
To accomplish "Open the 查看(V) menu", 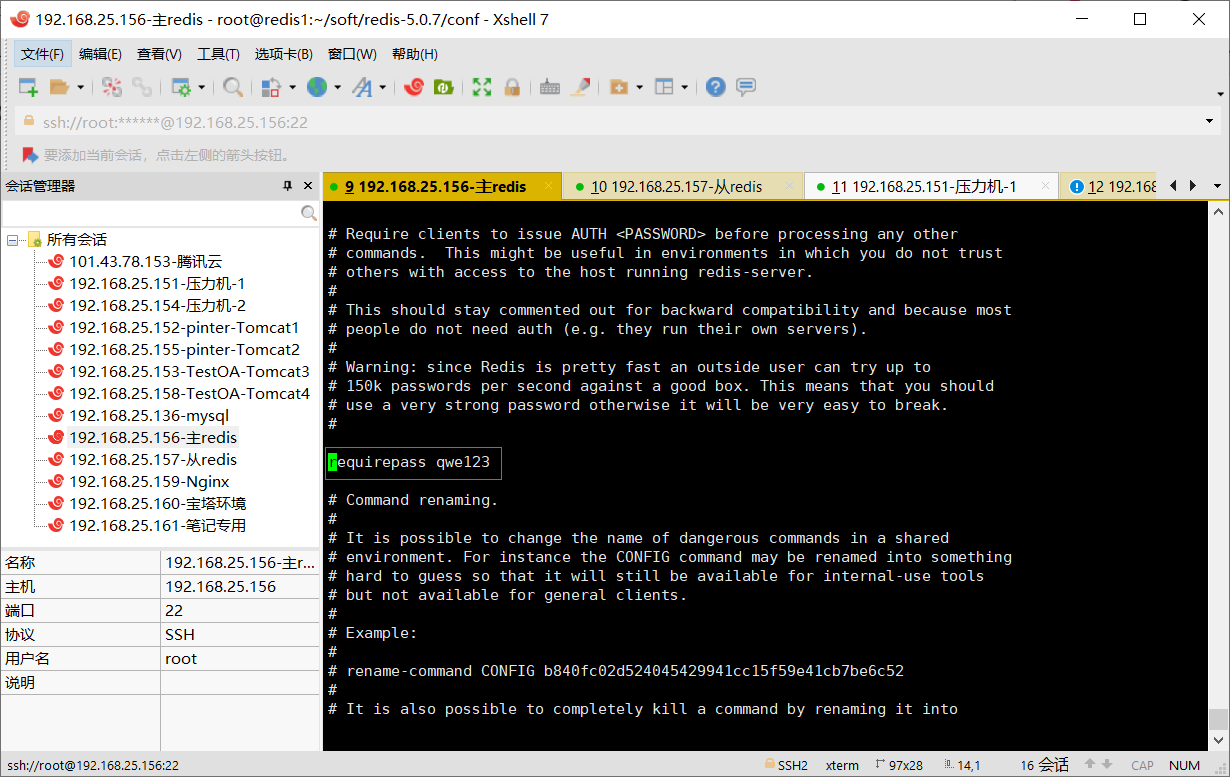I will tap(159, 54).
